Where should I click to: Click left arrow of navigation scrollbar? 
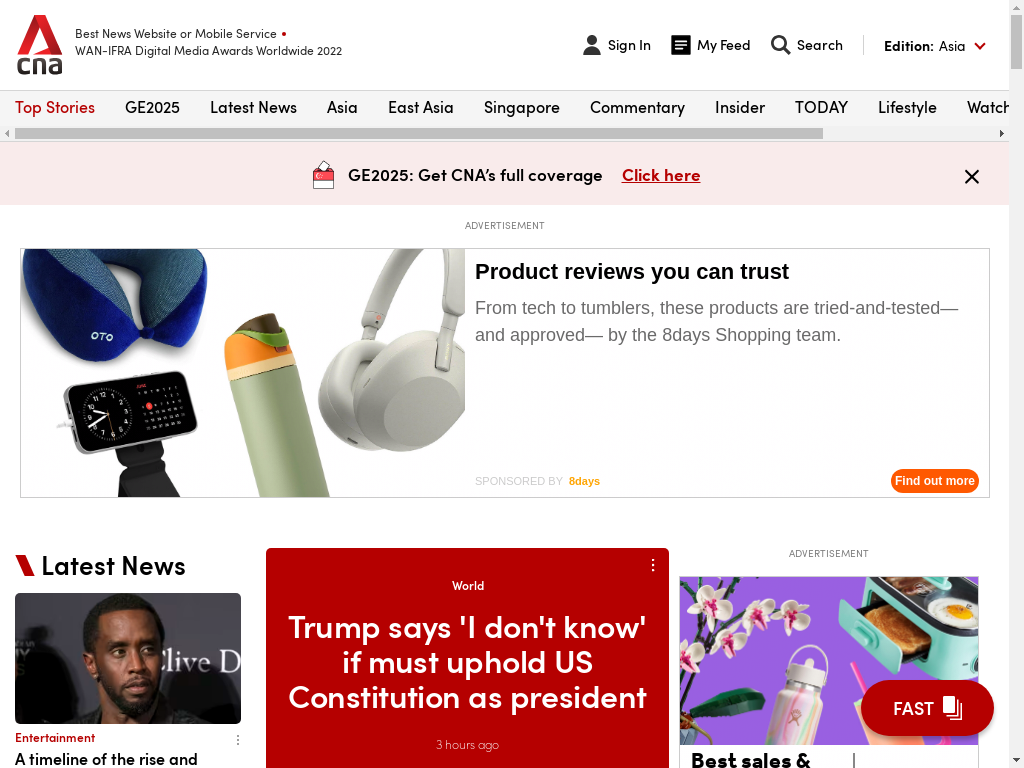click(x=7, y=133)
